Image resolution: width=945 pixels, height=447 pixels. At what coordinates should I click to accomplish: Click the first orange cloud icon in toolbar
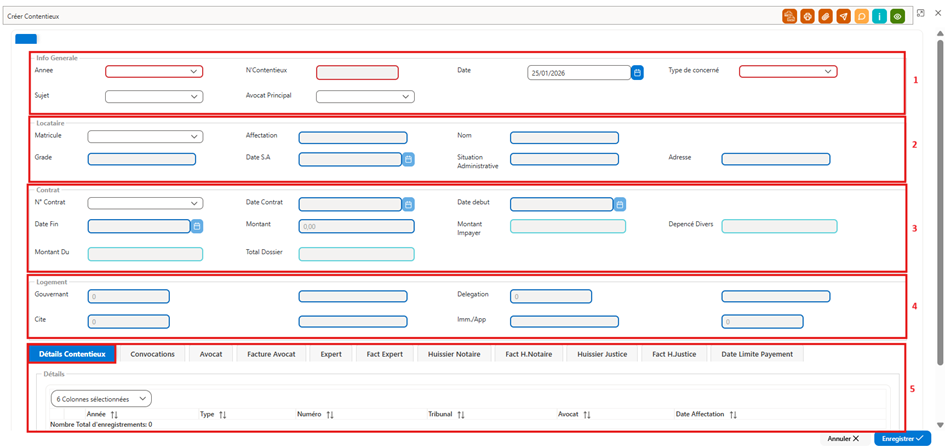pyautogui.click(x=790, y=16)
